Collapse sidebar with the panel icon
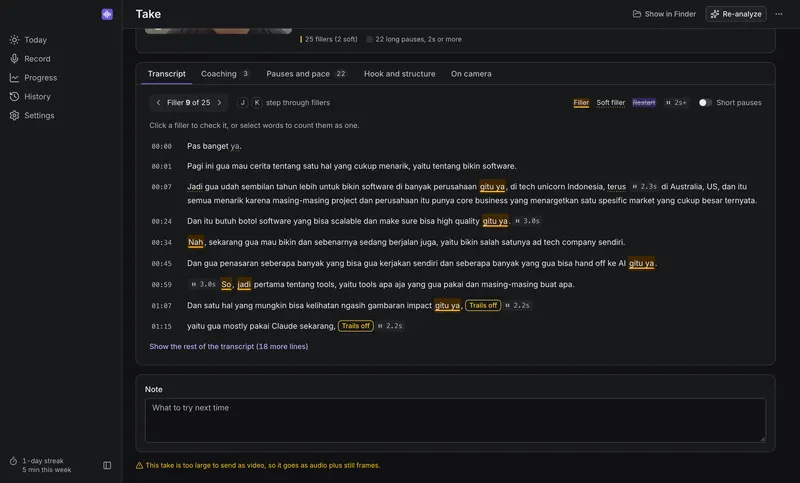 tap(107, 465)
